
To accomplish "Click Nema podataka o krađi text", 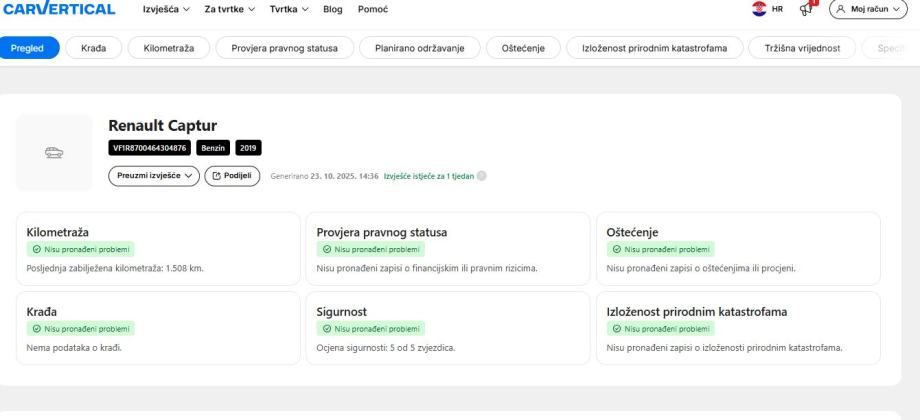I will coord(74,347).
